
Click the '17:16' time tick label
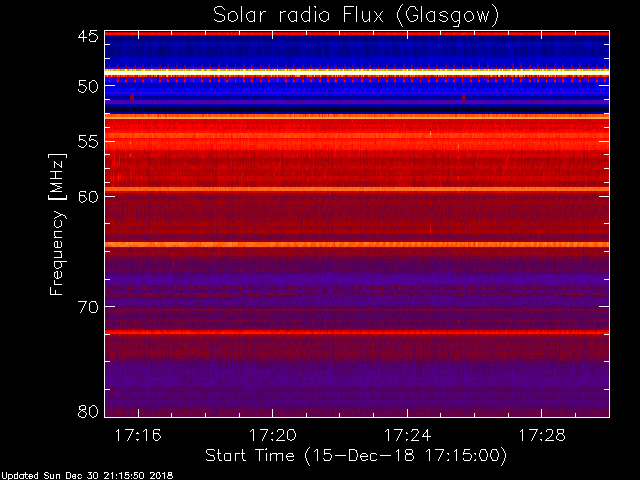click(138, 436)
